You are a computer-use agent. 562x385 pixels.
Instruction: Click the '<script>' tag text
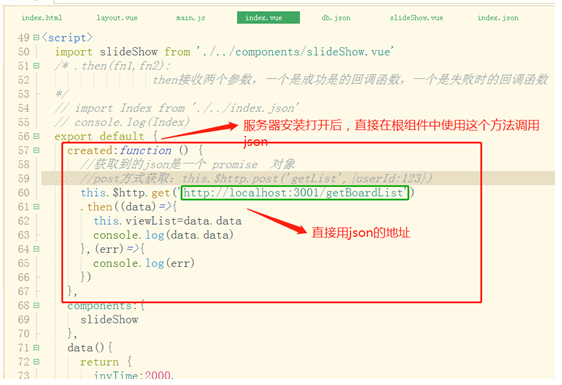click(67, 37)
